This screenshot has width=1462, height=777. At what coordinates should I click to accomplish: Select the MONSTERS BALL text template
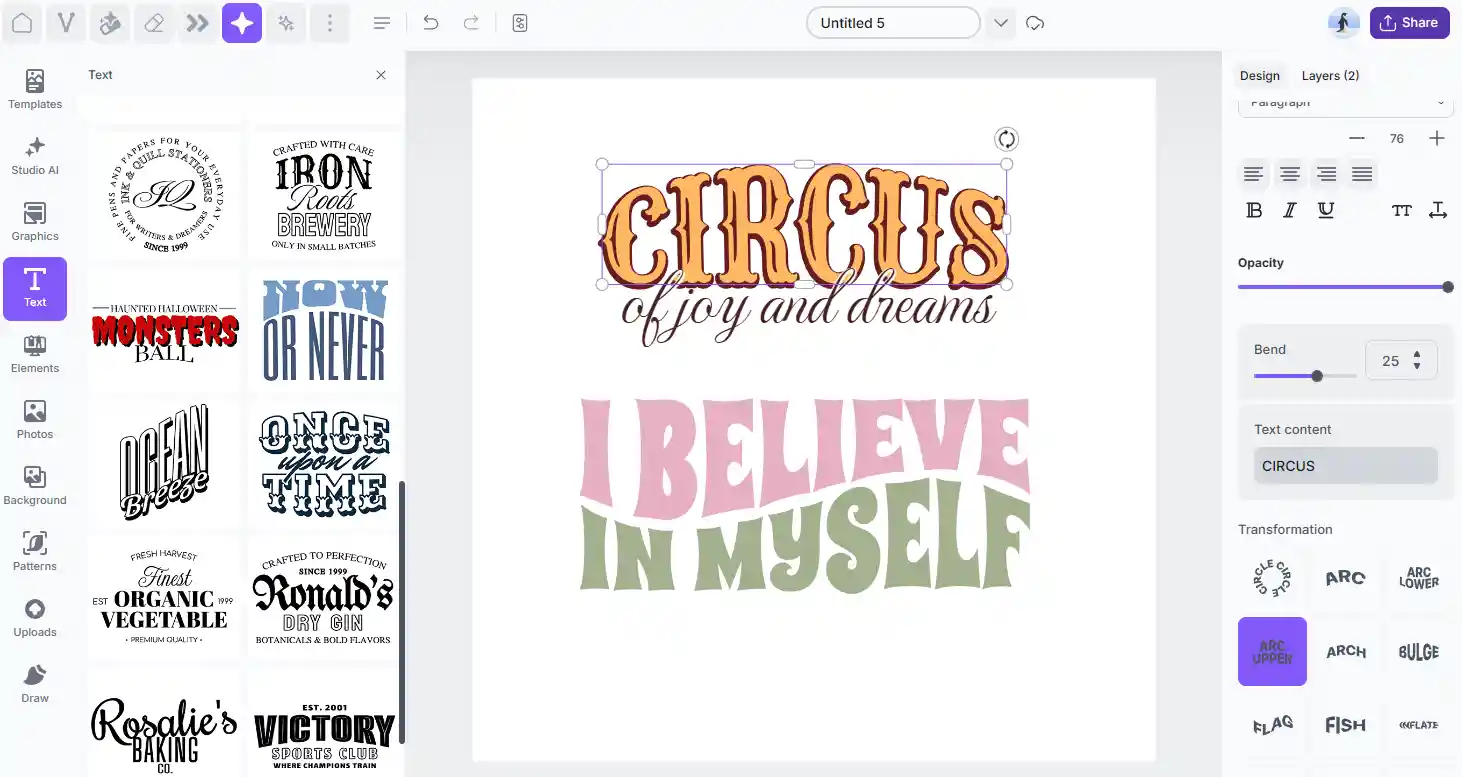[164, 328]
